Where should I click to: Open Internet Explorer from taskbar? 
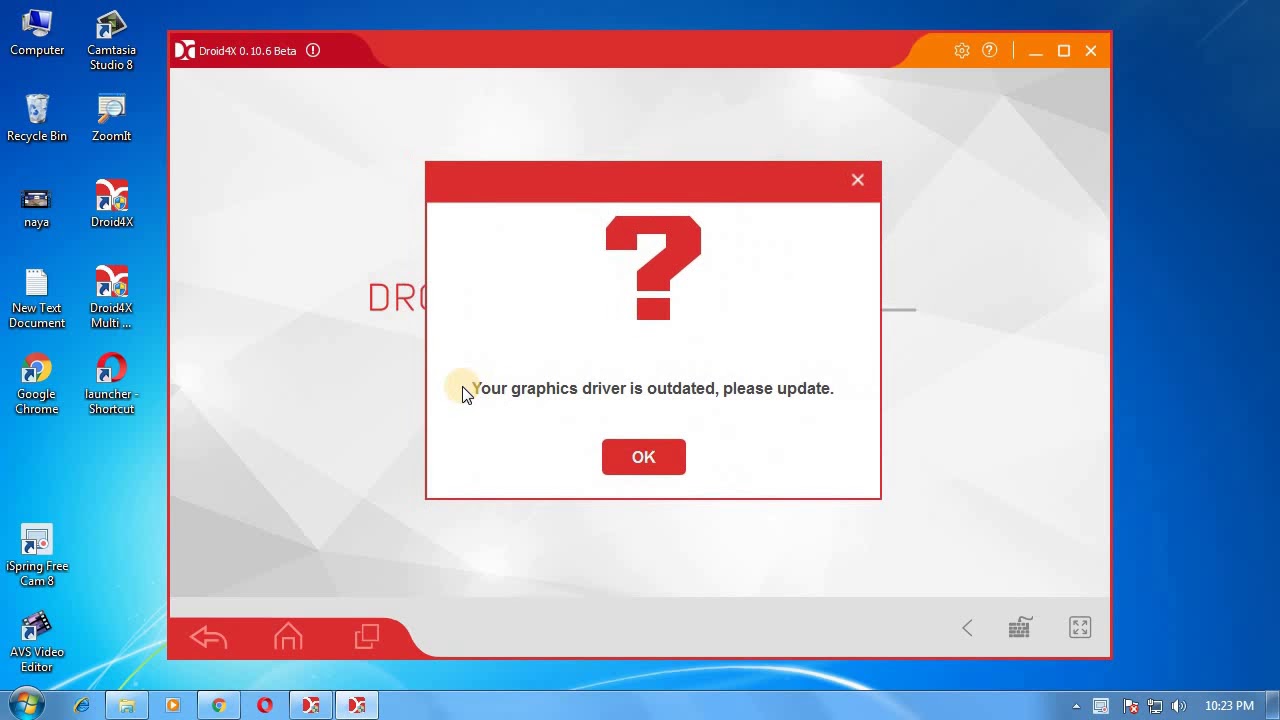coord(81,705)
